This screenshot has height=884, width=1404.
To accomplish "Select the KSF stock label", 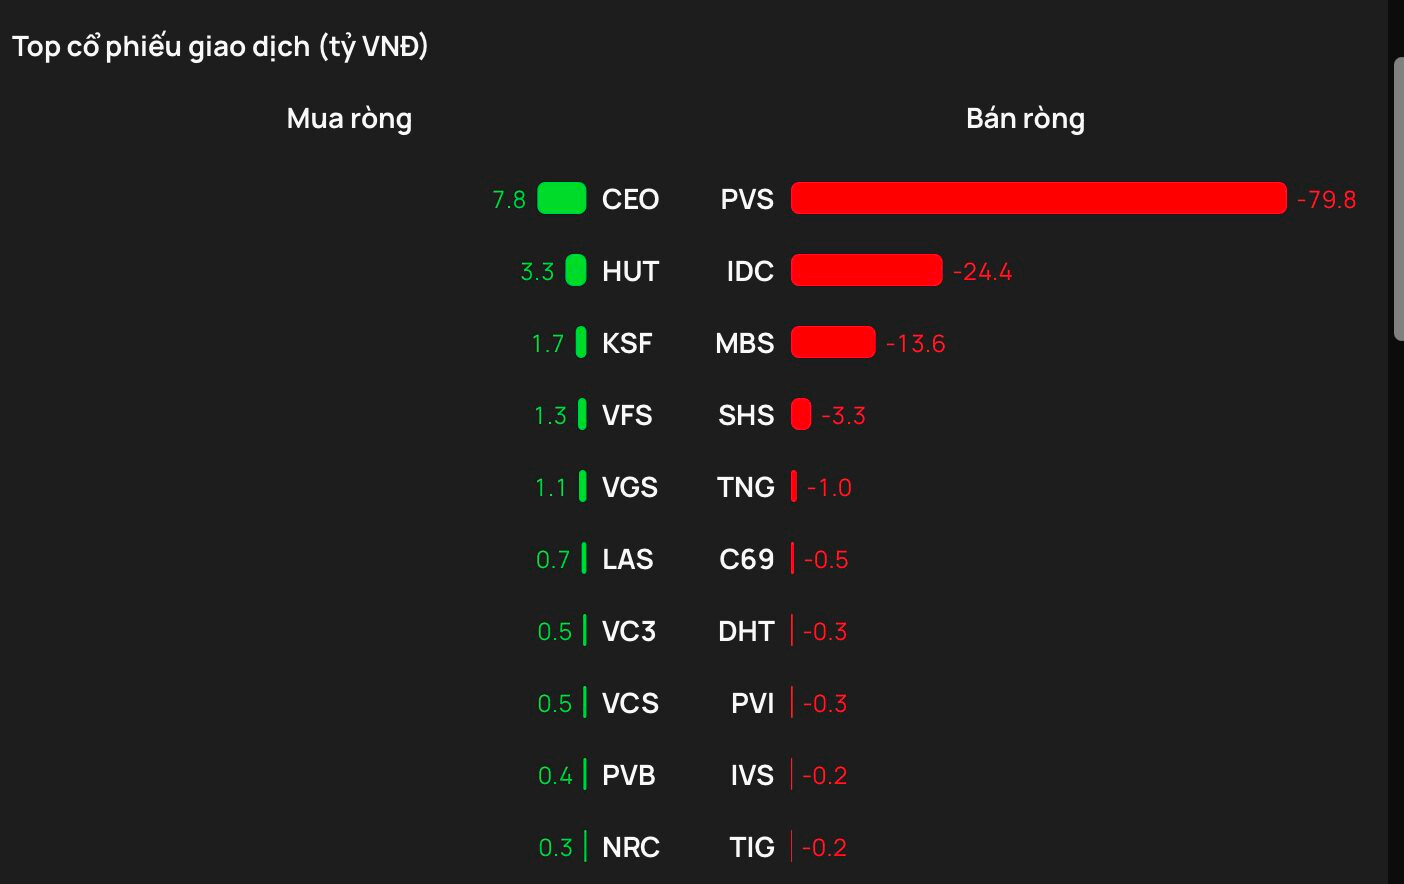I will 627,343.
